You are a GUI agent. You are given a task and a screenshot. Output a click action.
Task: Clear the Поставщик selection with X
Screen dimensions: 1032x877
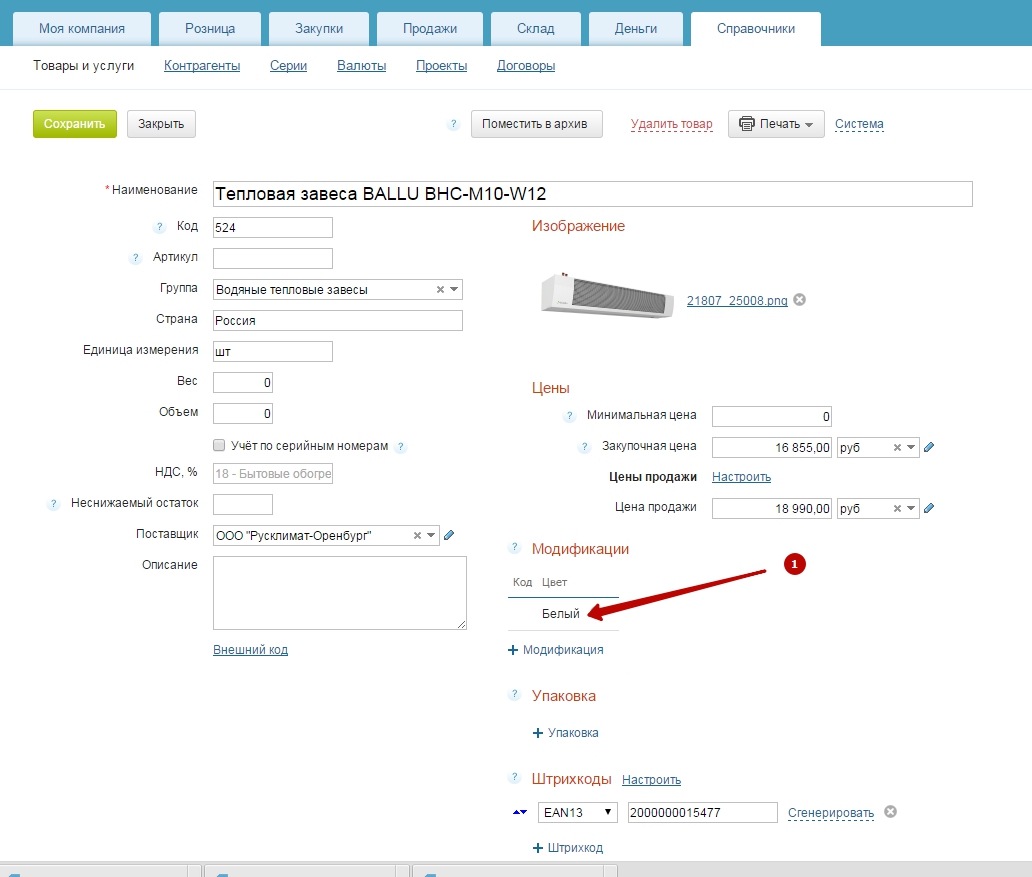click(417, 535)
